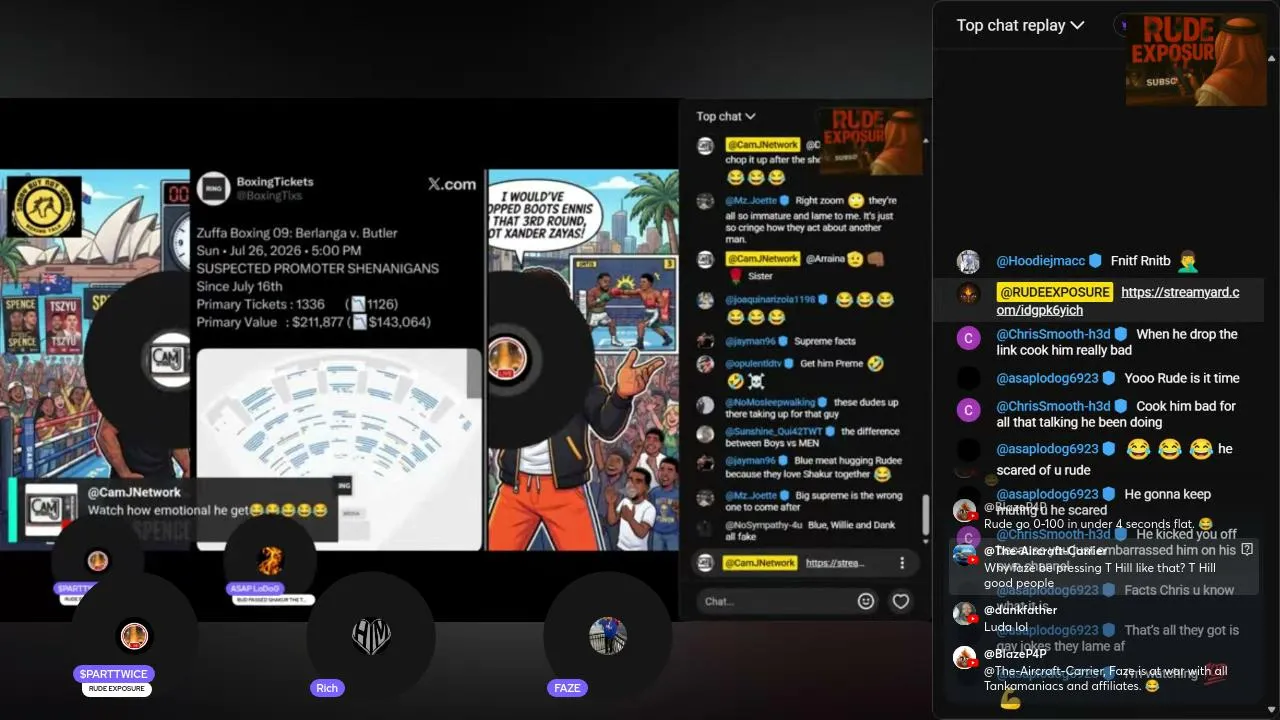
Task: Click ChrisSmooth-h3d's avatar beside "Cook him bad"
Action: pyautogui.click(x=968, y=409)
